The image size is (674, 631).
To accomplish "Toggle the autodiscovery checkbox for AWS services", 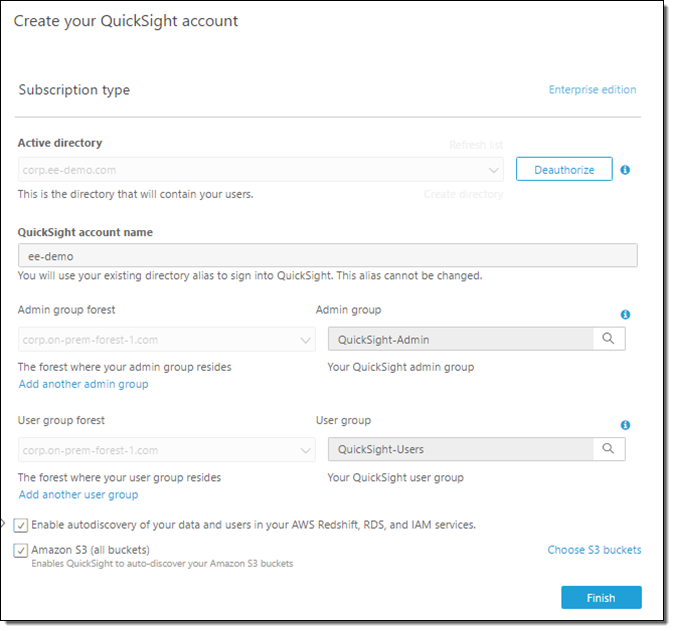I will coord(22,524).
